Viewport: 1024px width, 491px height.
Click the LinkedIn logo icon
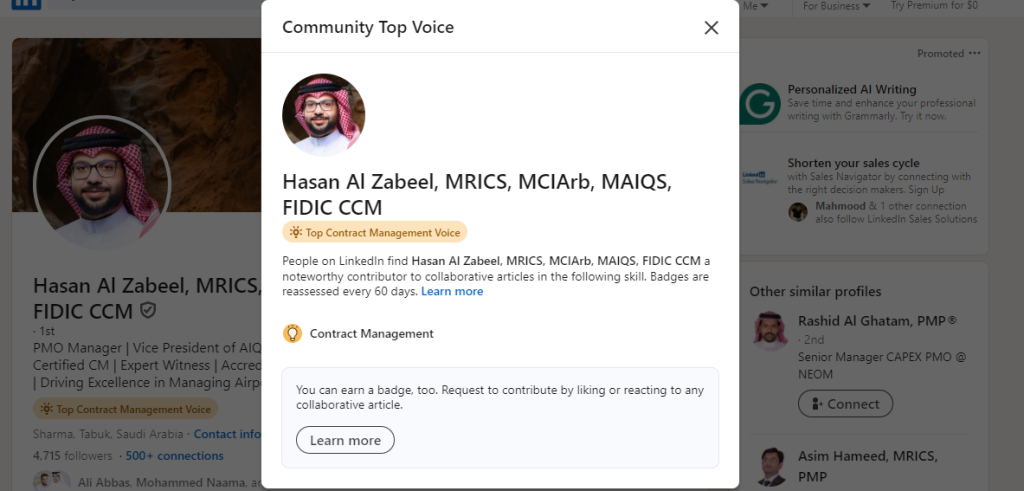pyautogui.click(x=28, y=5)
